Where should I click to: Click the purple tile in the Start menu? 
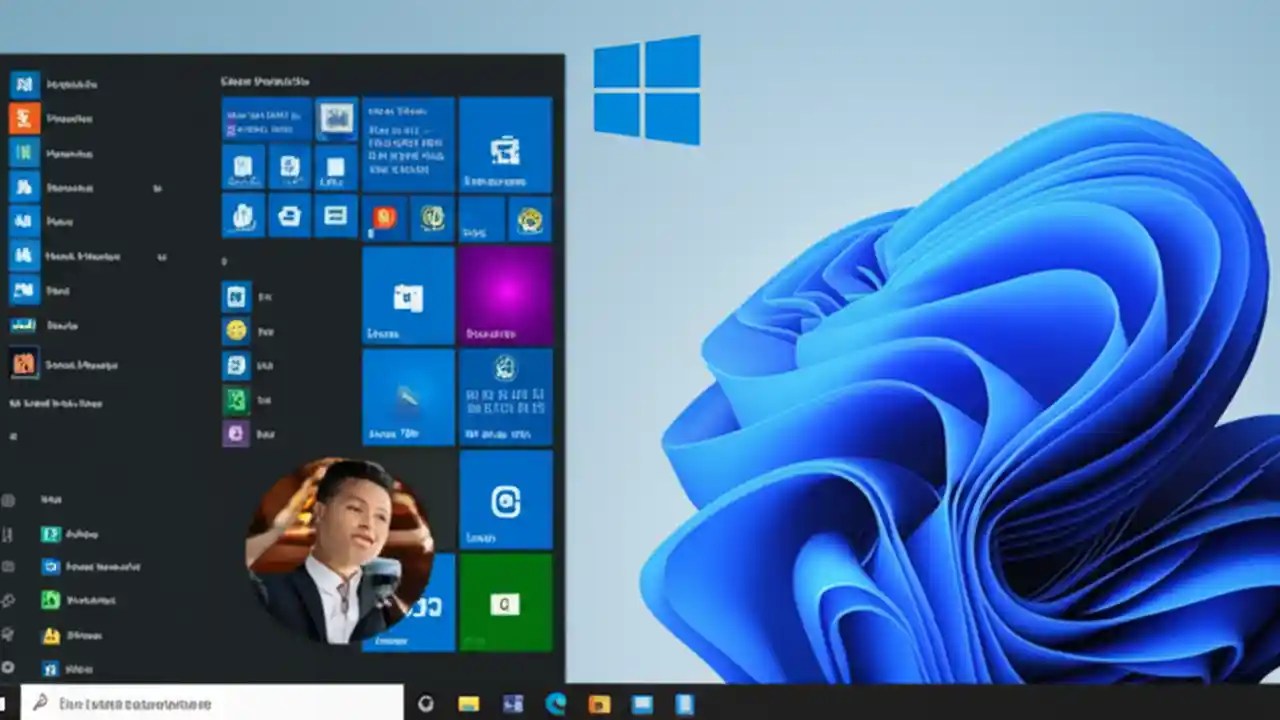pos(505,295)
